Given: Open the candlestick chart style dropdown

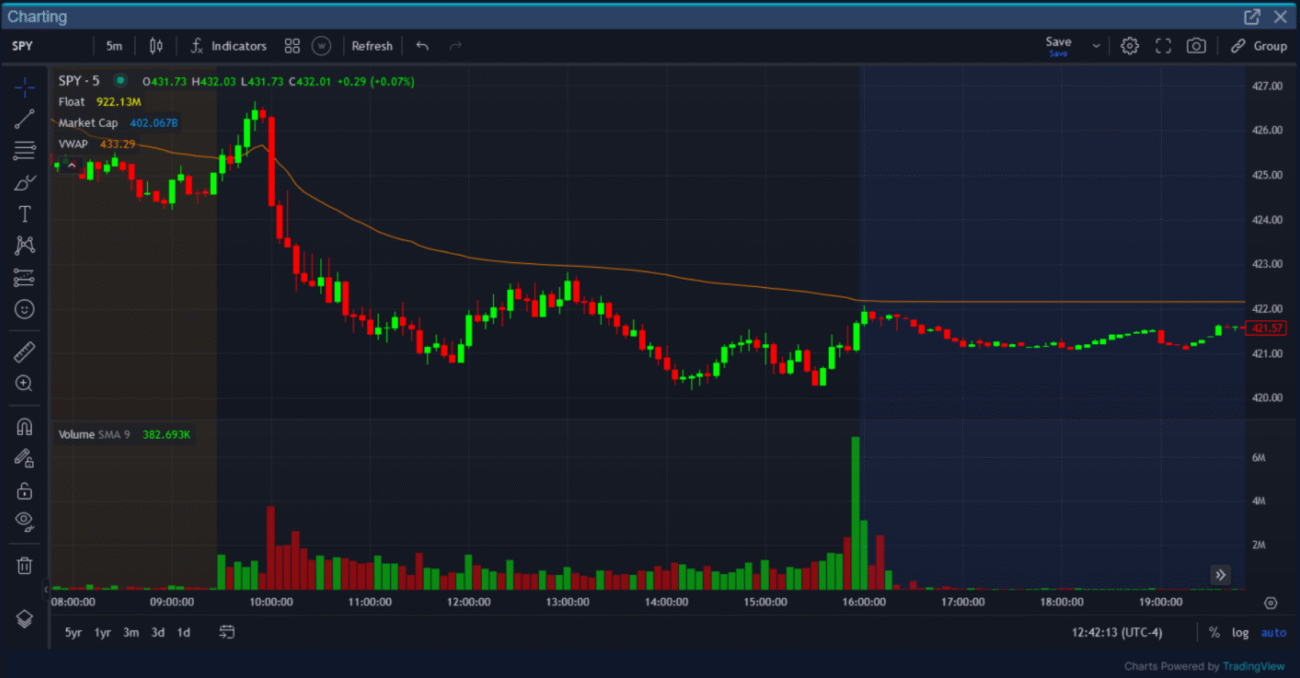Looking at the screenshot, I should [156, 46].
